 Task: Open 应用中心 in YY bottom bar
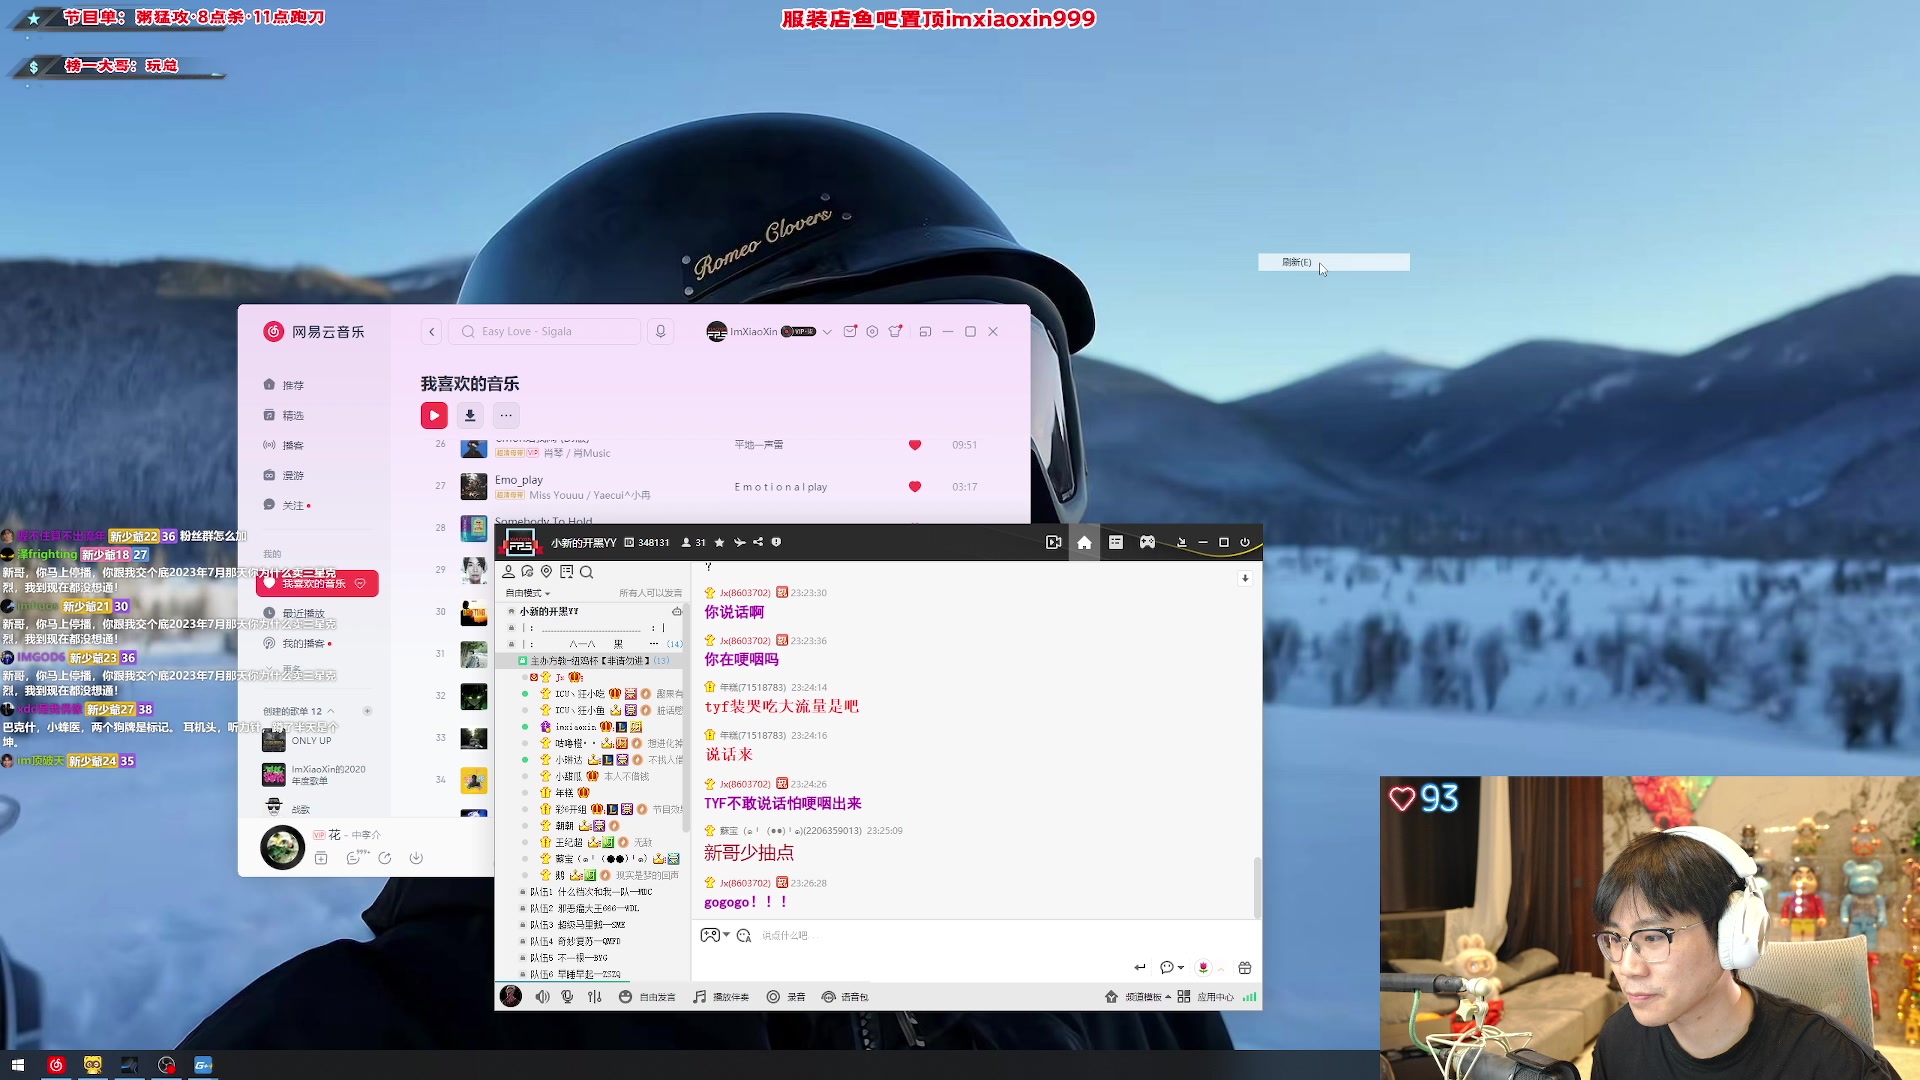(1206, 997)
